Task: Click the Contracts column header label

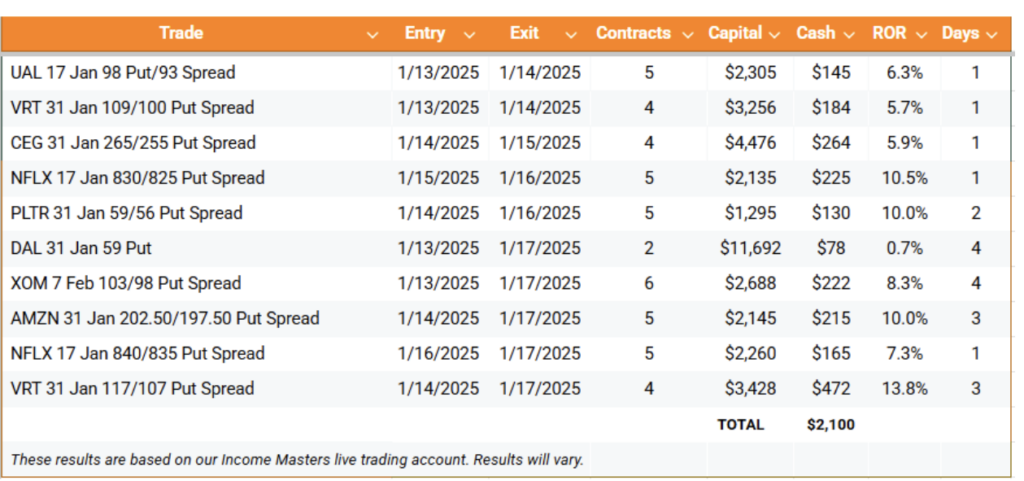Action: tap(633, 33)
